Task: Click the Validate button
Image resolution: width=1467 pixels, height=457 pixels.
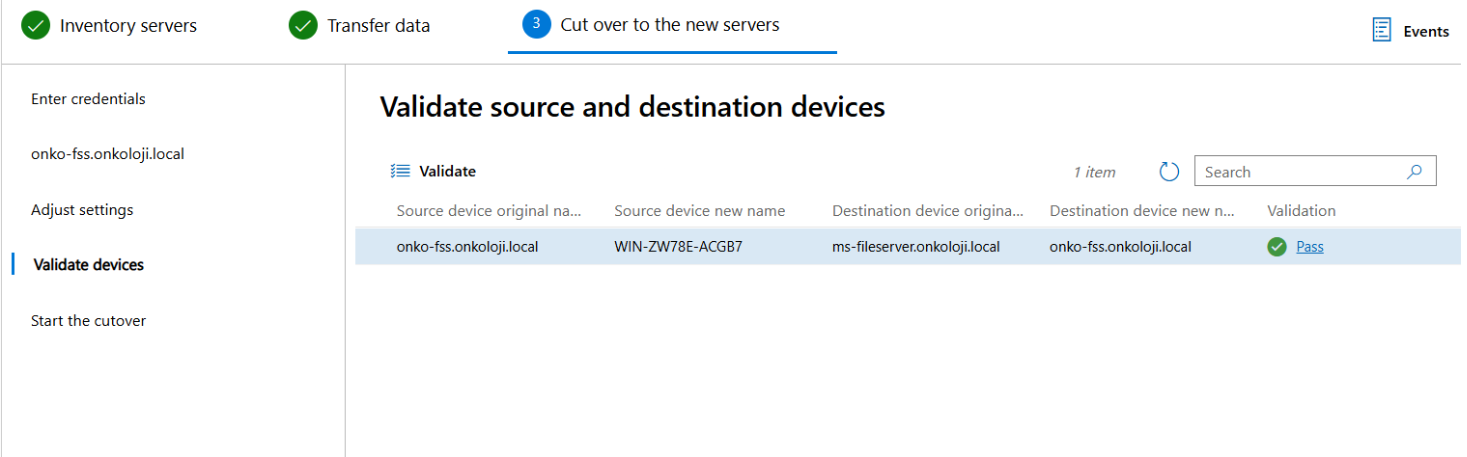Action: point(433,171)
